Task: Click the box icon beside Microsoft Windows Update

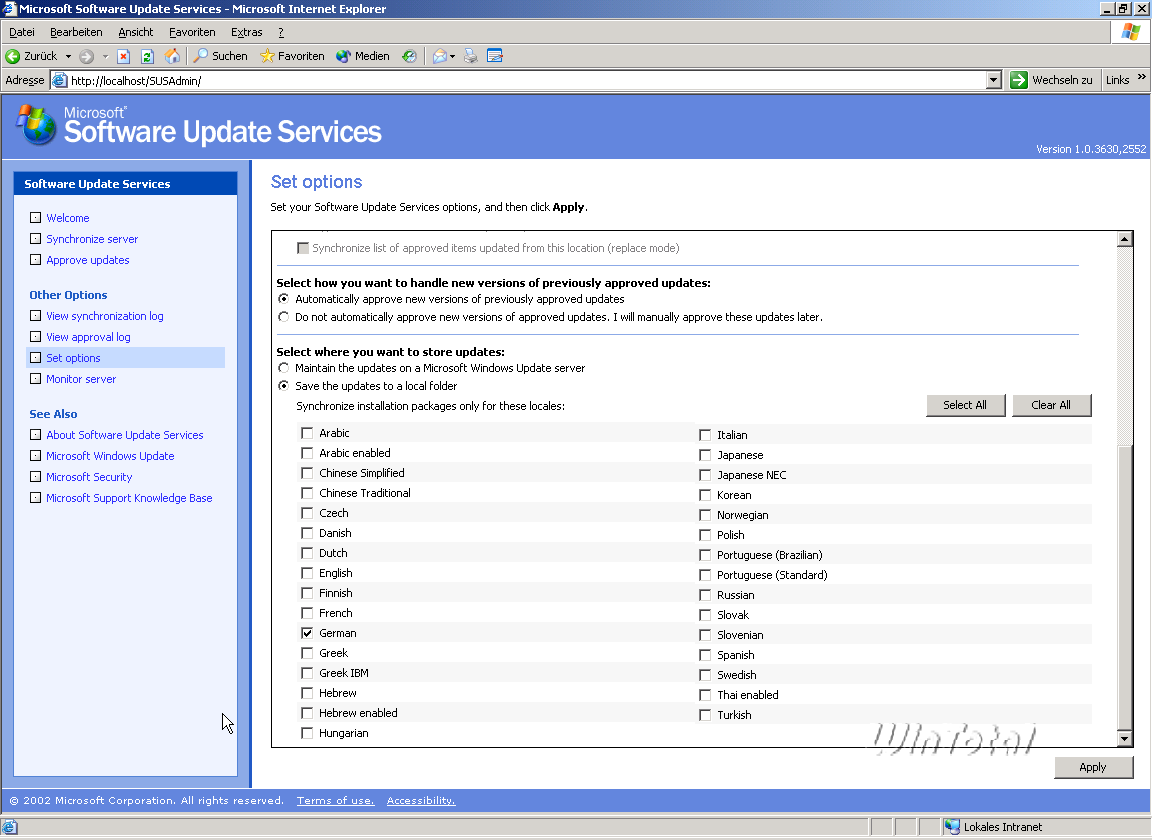Action: tap(35, 456)
